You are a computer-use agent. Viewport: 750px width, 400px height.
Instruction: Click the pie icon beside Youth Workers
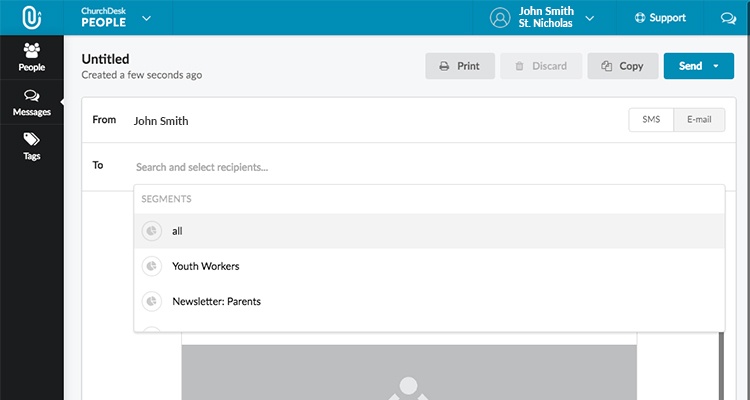click(x=152, y=266)
